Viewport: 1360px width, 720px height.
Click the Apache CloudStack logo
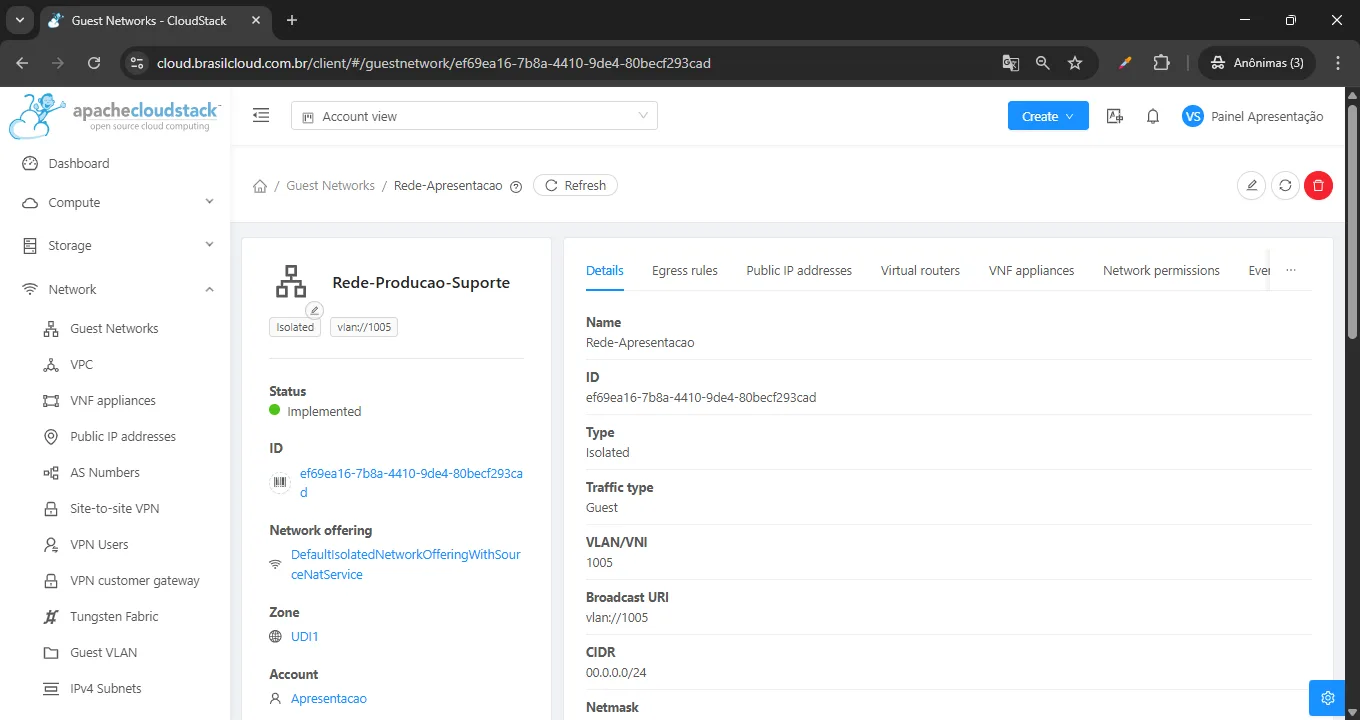point(115,116)
